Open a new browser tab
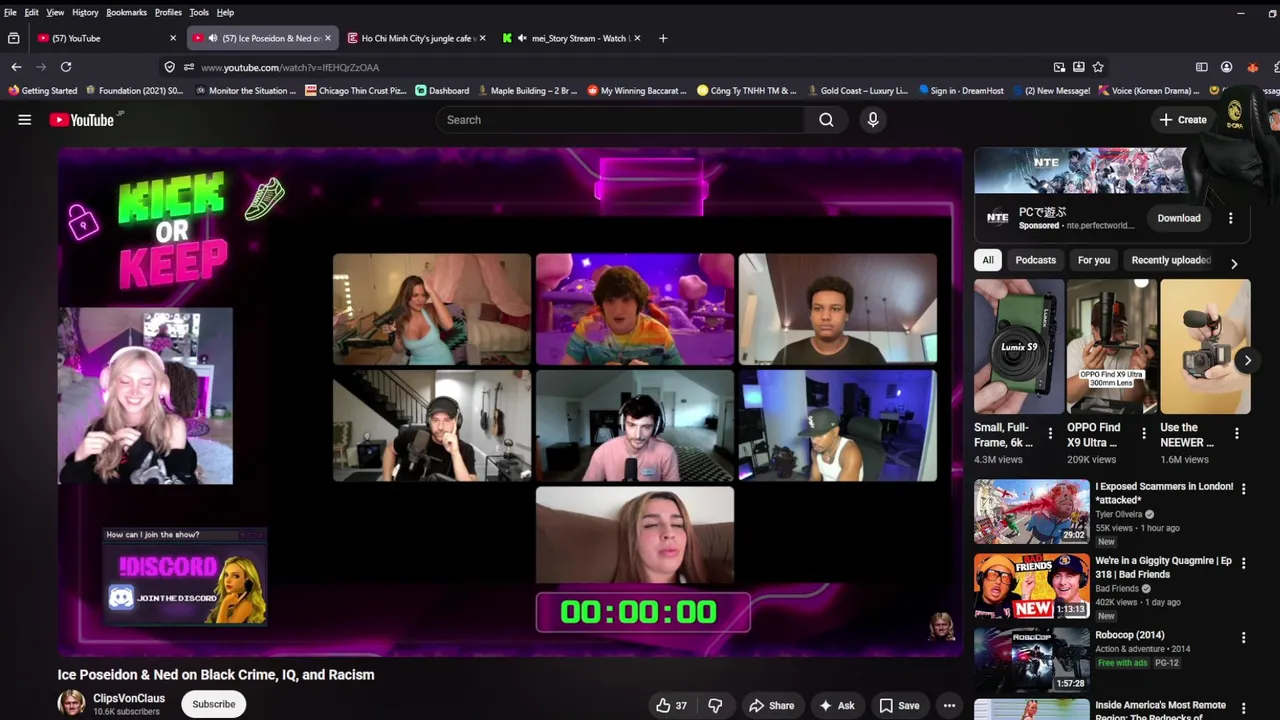Screen dimensions: 1280x720 point(662,38)
